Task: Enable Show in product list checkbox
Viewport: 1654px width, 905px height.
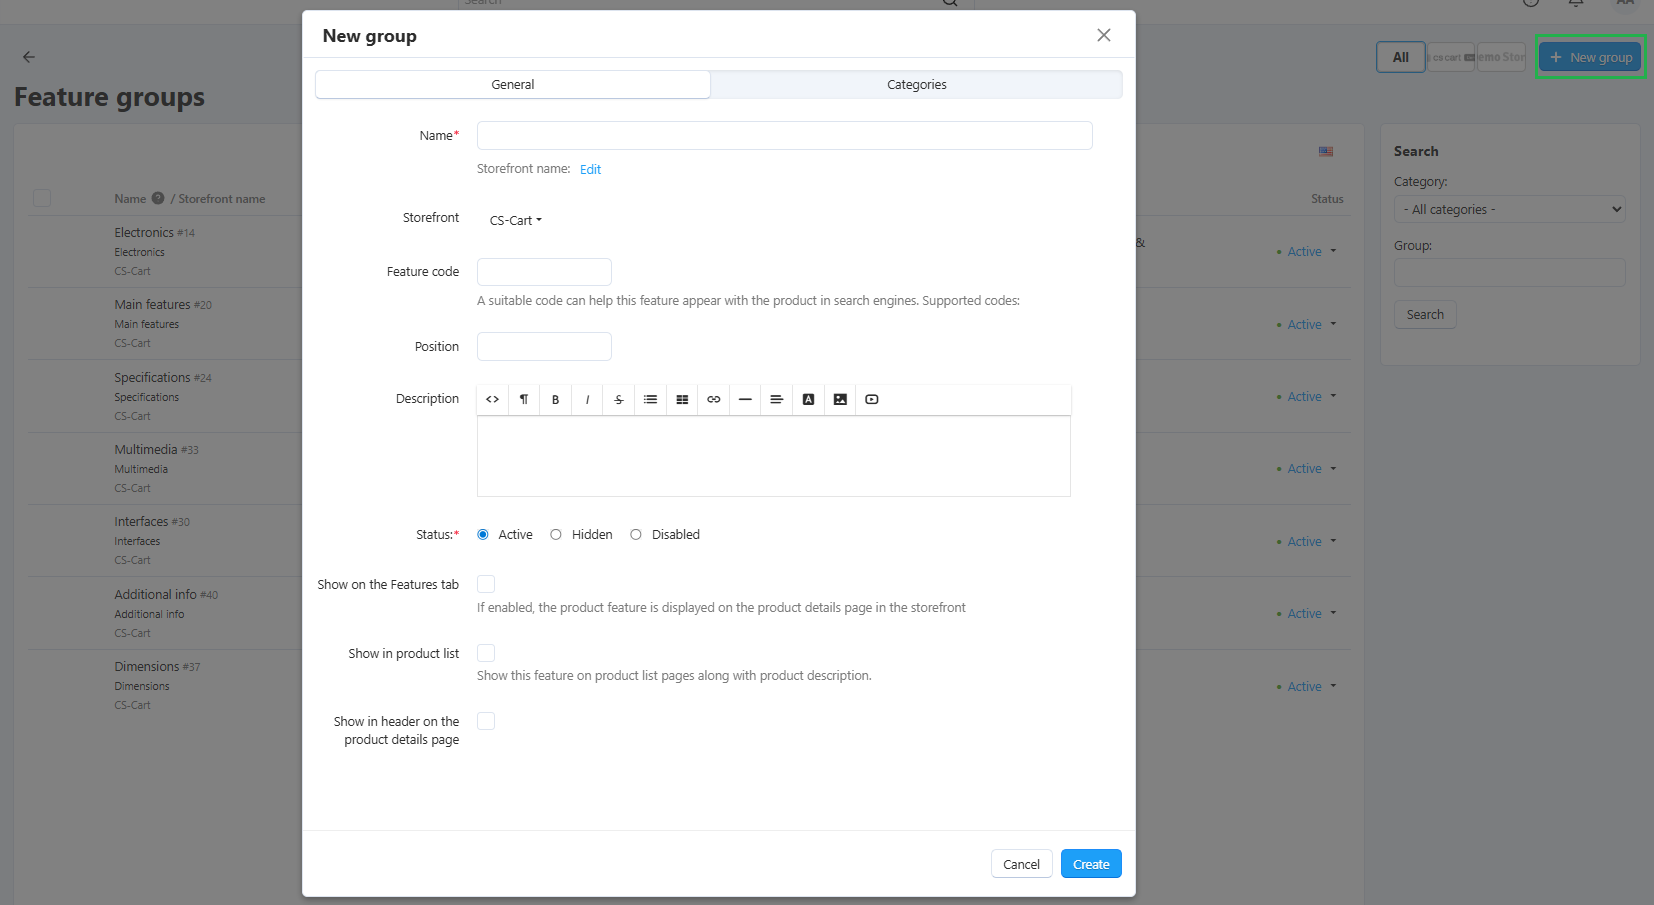Action: pos(486,653)
